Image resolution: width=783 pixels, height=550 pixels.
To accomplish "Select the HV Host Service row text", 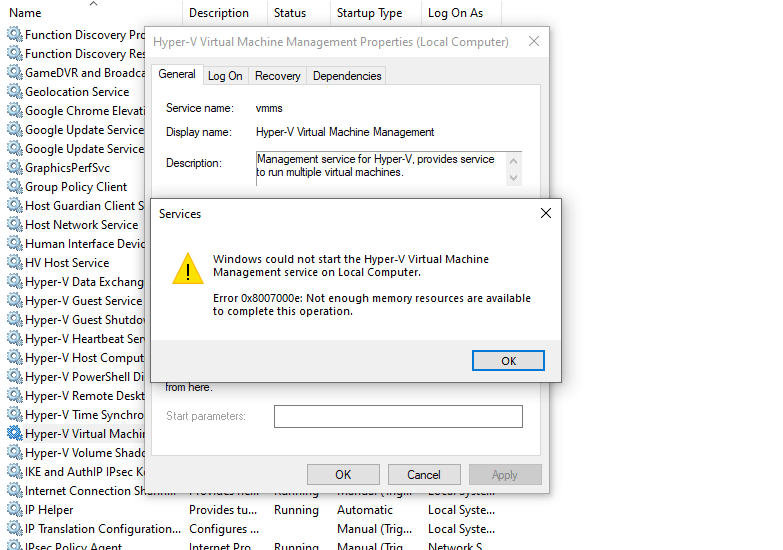I will point(67,263).
